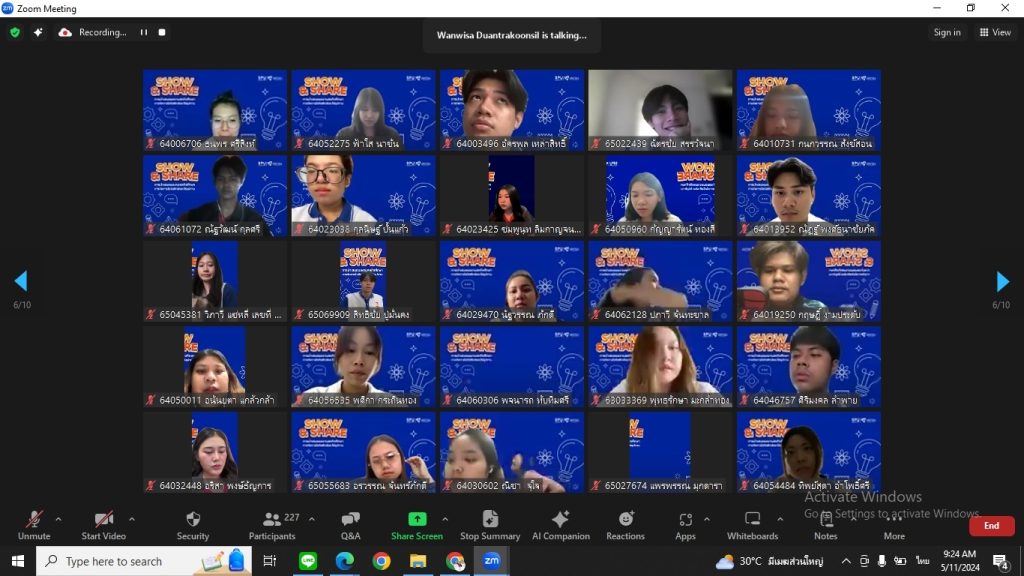Stop the cloud recording
Viewport: 1024px width, 576px height.
tap(162, 32)
